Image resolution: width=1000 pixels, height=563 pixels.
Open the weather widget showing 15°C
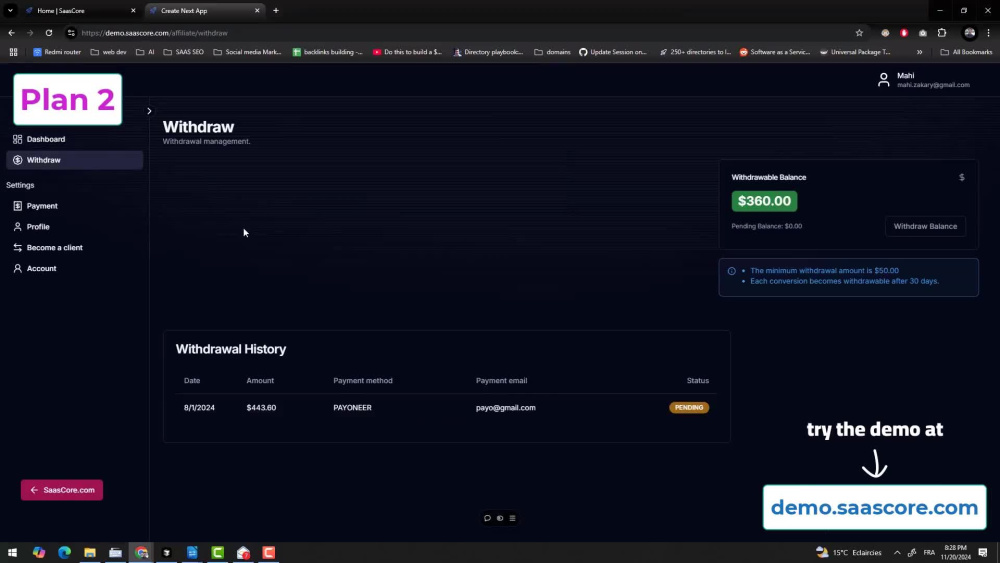pyautogui.click(x=849, y=553)
